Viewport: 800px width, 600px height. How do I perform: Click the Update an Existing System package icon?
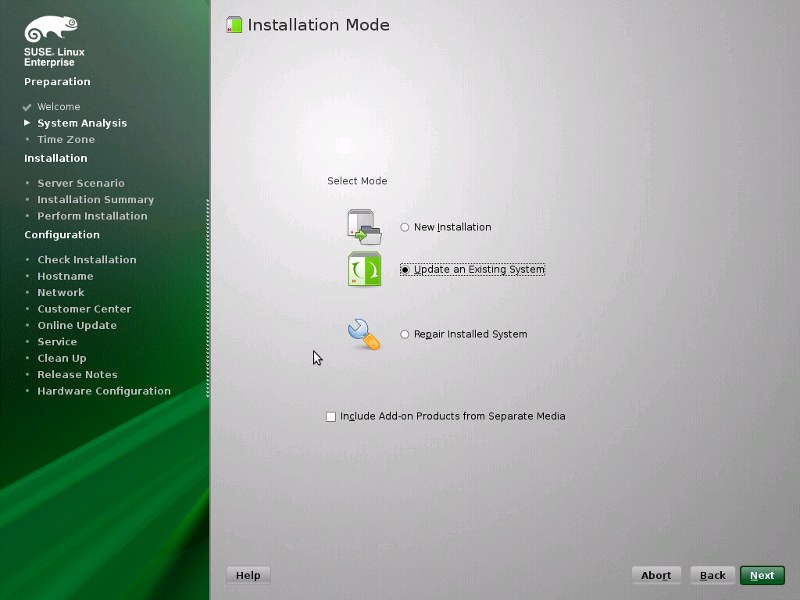click(364, 269)
